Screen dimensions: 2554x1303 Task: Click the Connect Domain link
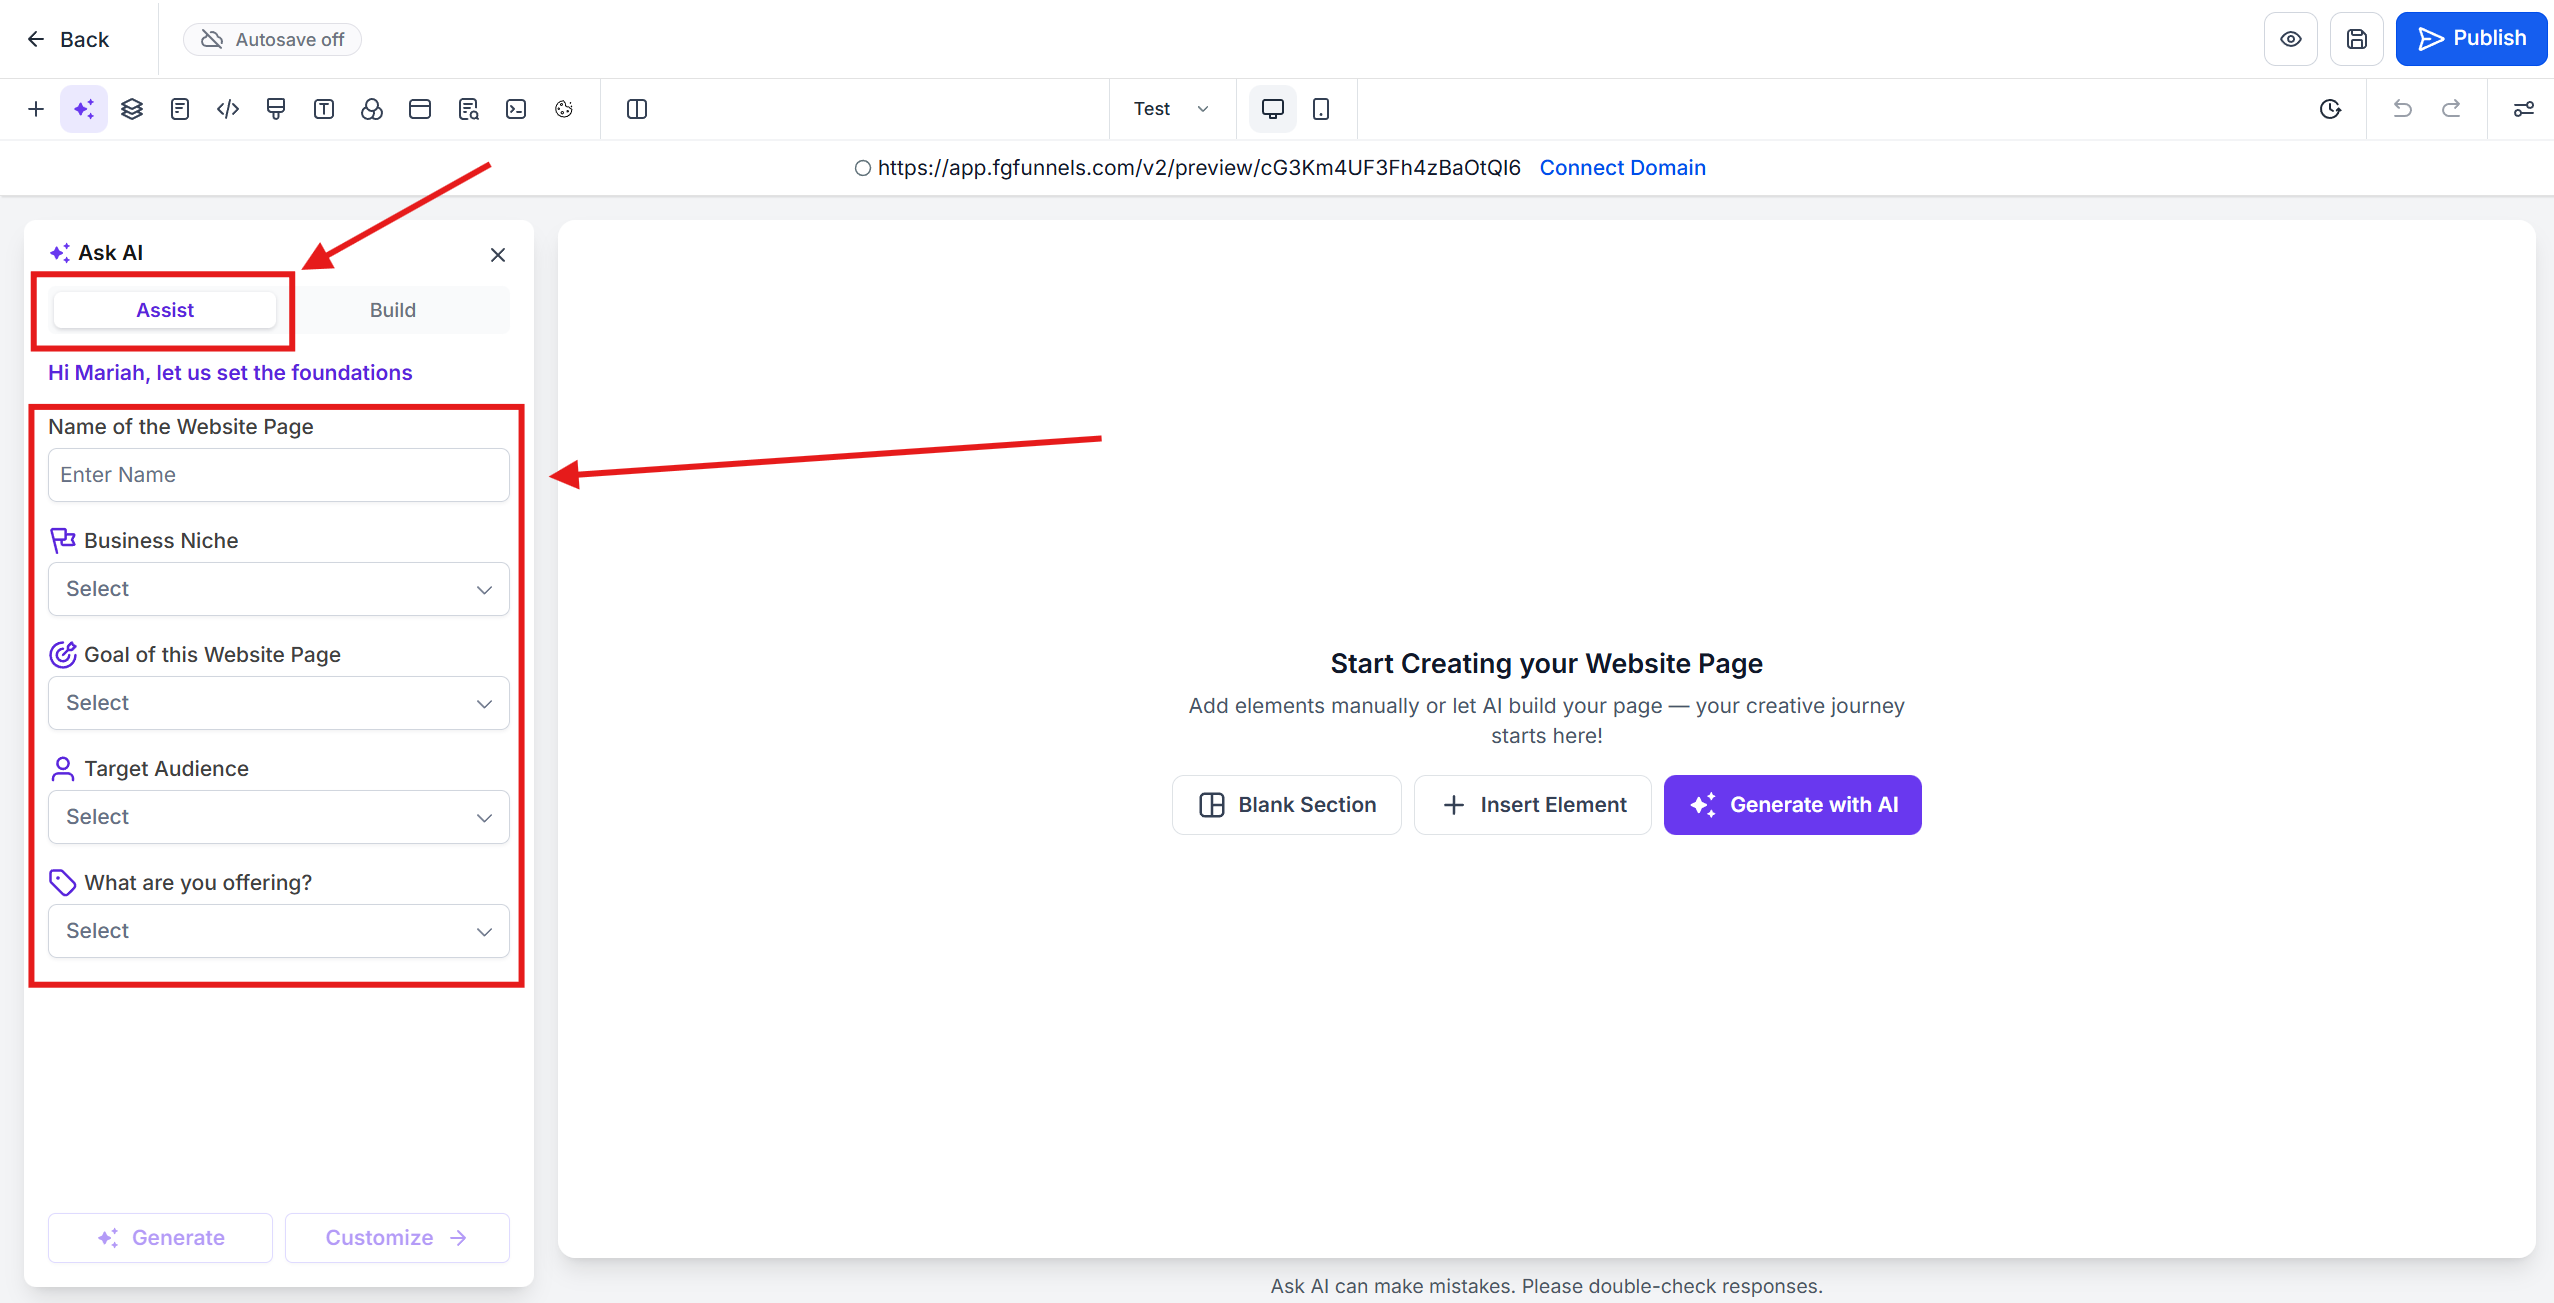[x=1622, y=168]
